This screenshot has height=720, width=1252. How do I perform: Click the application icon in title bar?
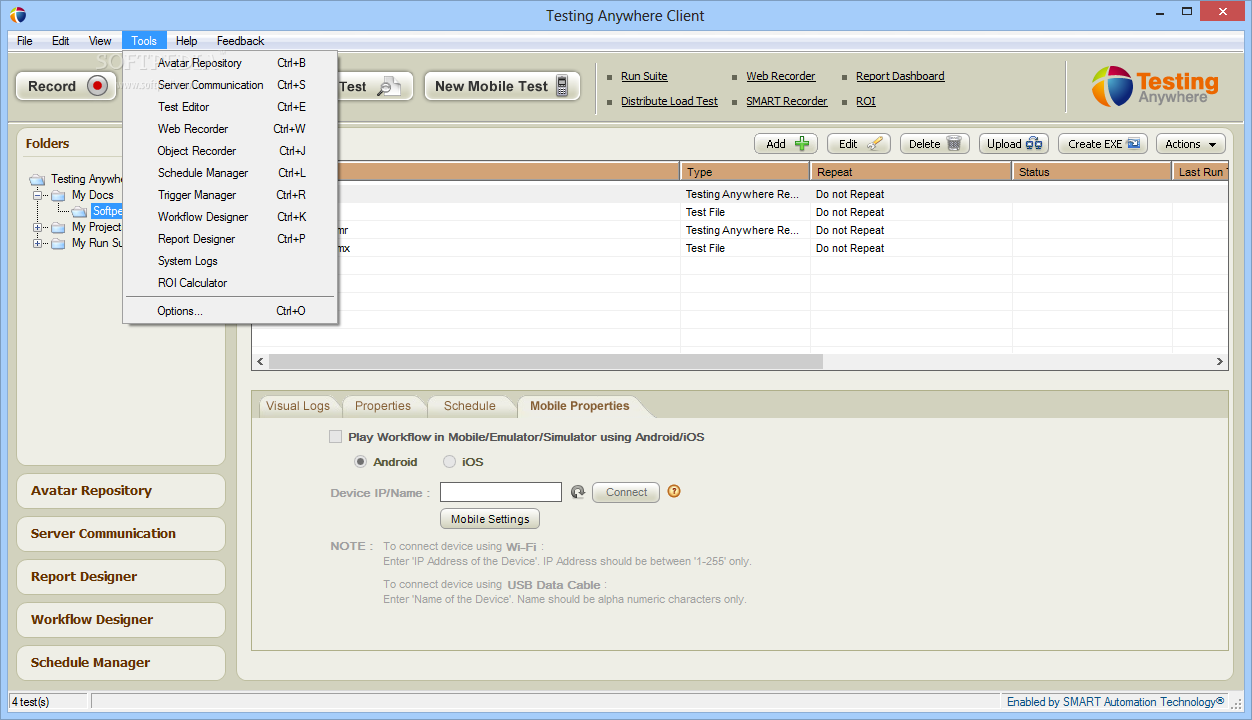pos(18,15)
